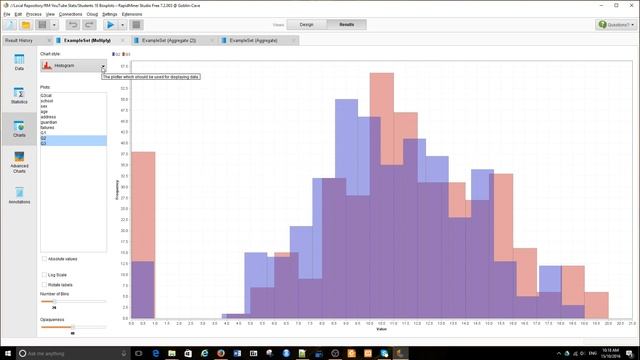This screenshot has height=360, width=640.
Task: Switch to the Results view
Action: pyautogui.click(x=347, y=24)
